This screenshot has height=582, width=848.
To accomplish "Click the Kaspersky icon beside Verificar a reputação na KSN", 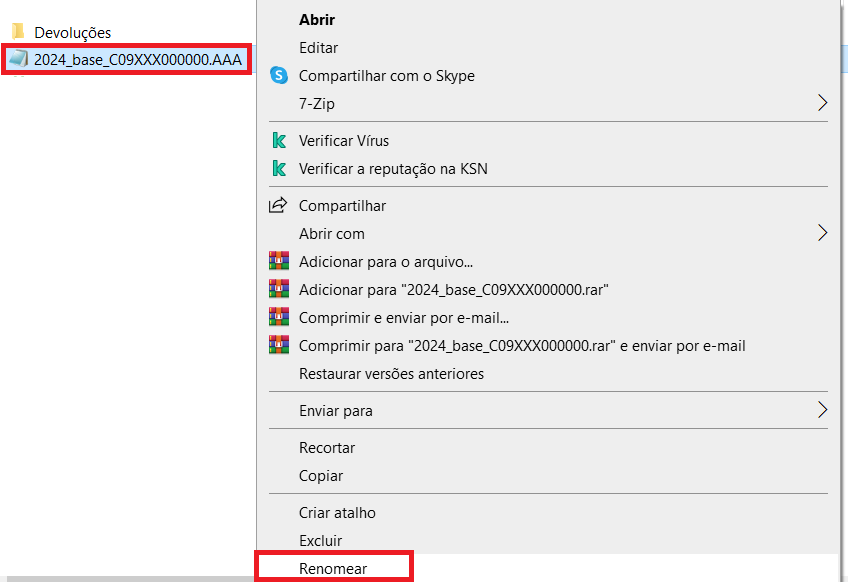I will 279,169.
